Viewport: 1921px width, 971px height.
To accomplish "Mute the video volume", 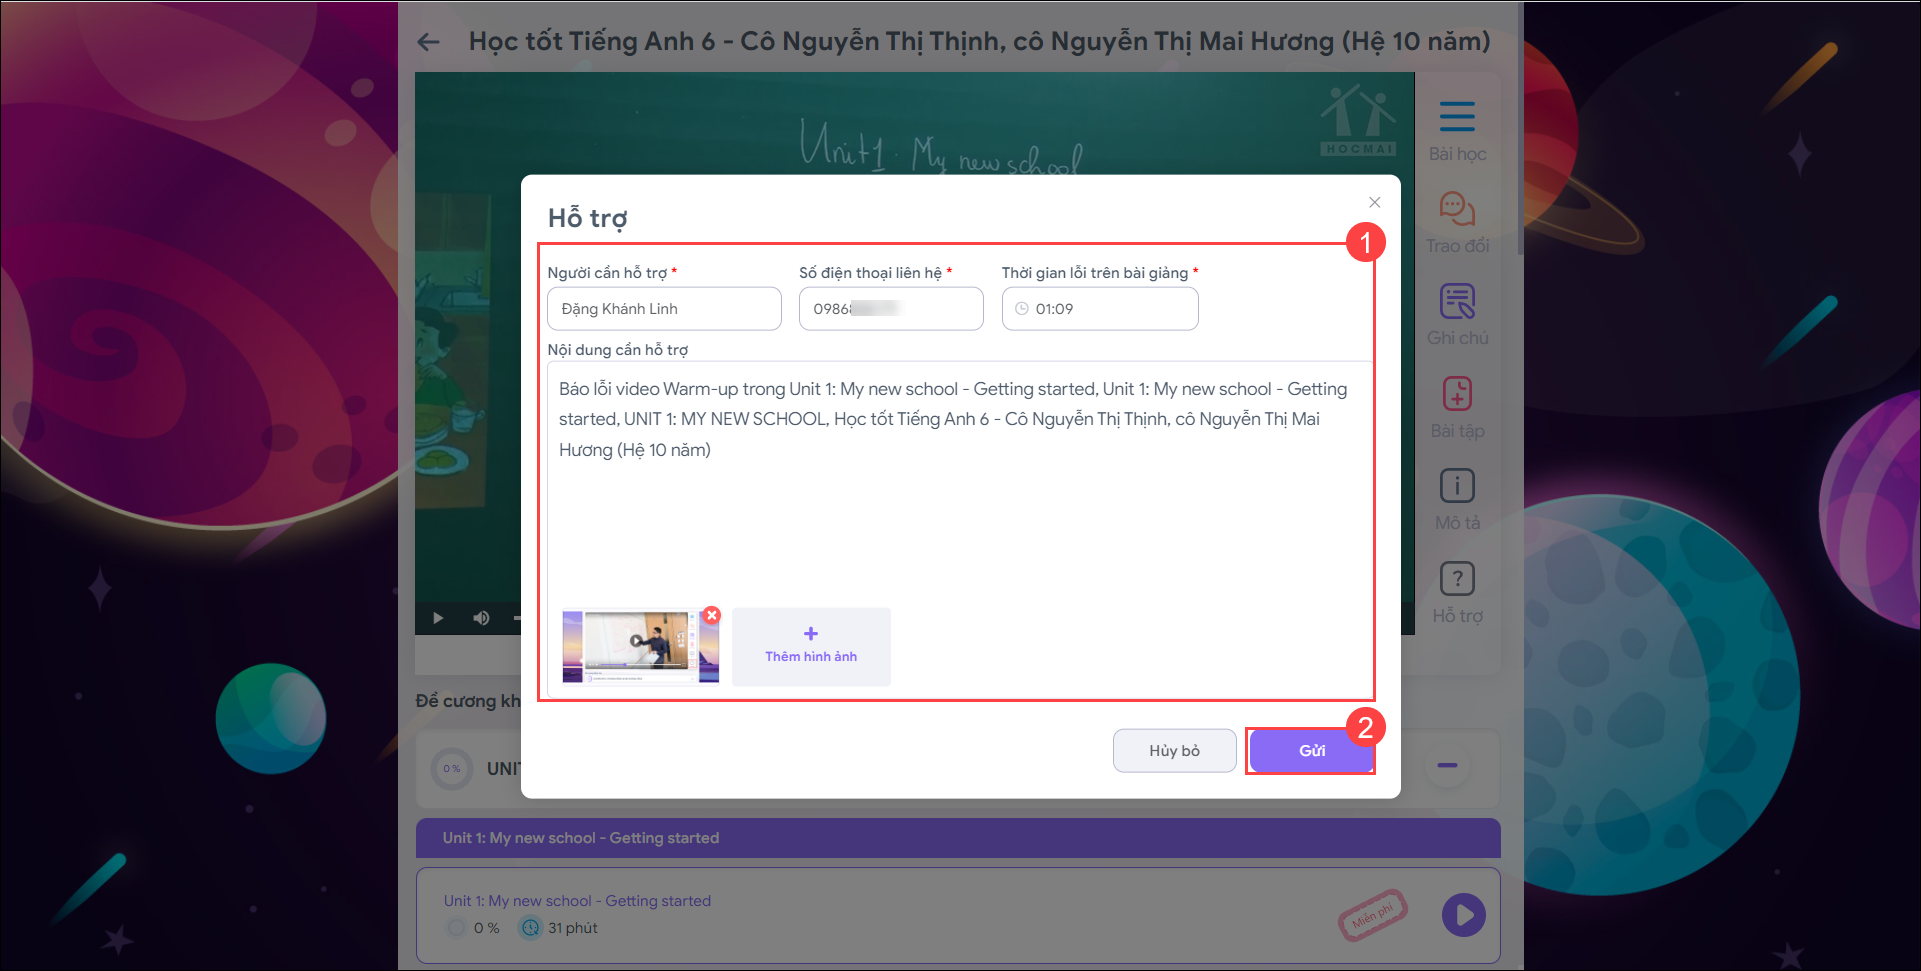I will (x=481, y=618).
